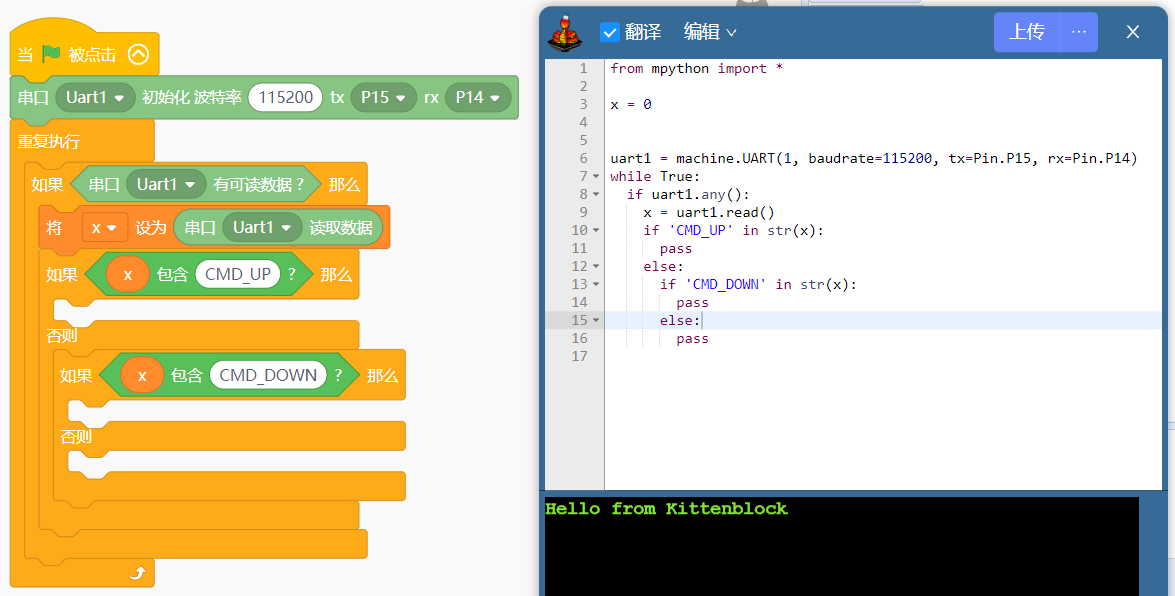Open the tx pin P15 dropdown
Image resolution: width=1175 pixels, height=596 pixels.
[383, 97]
